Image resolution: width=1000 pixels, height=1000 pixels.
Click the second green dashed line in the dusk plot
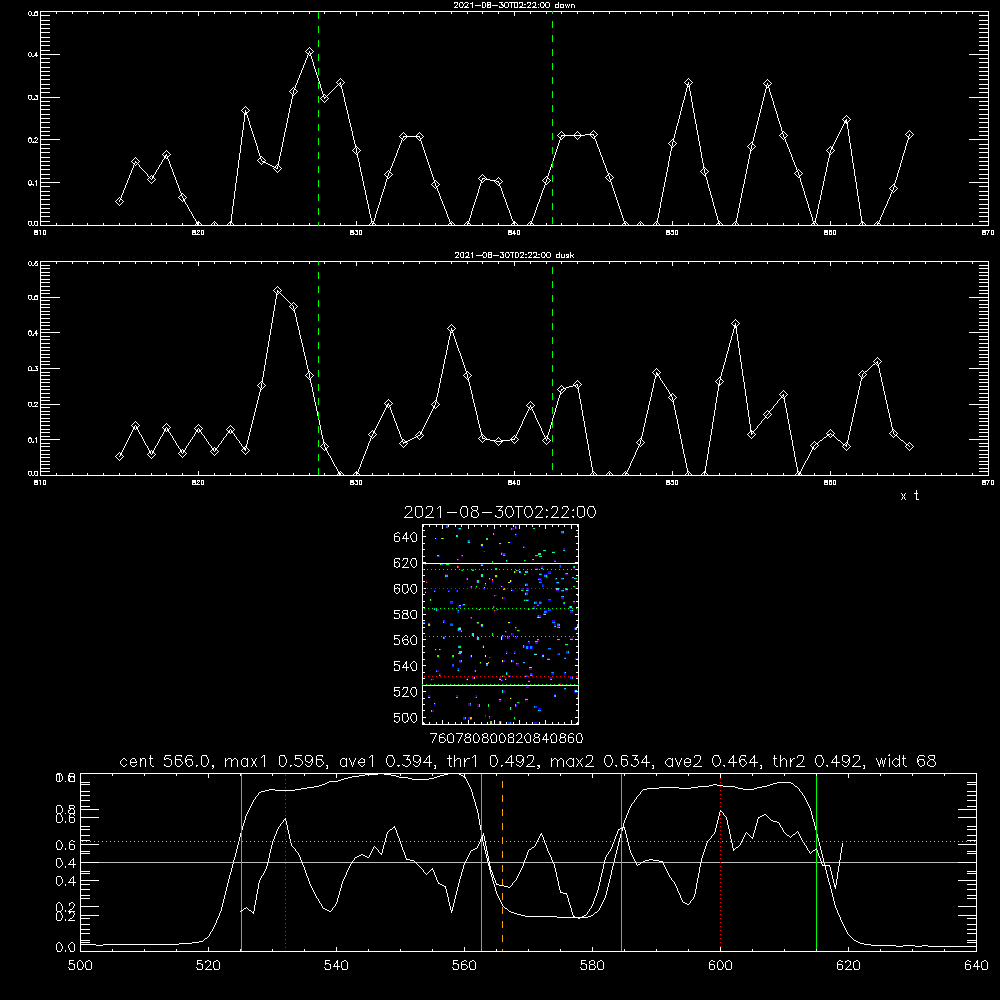pos(552,369)
